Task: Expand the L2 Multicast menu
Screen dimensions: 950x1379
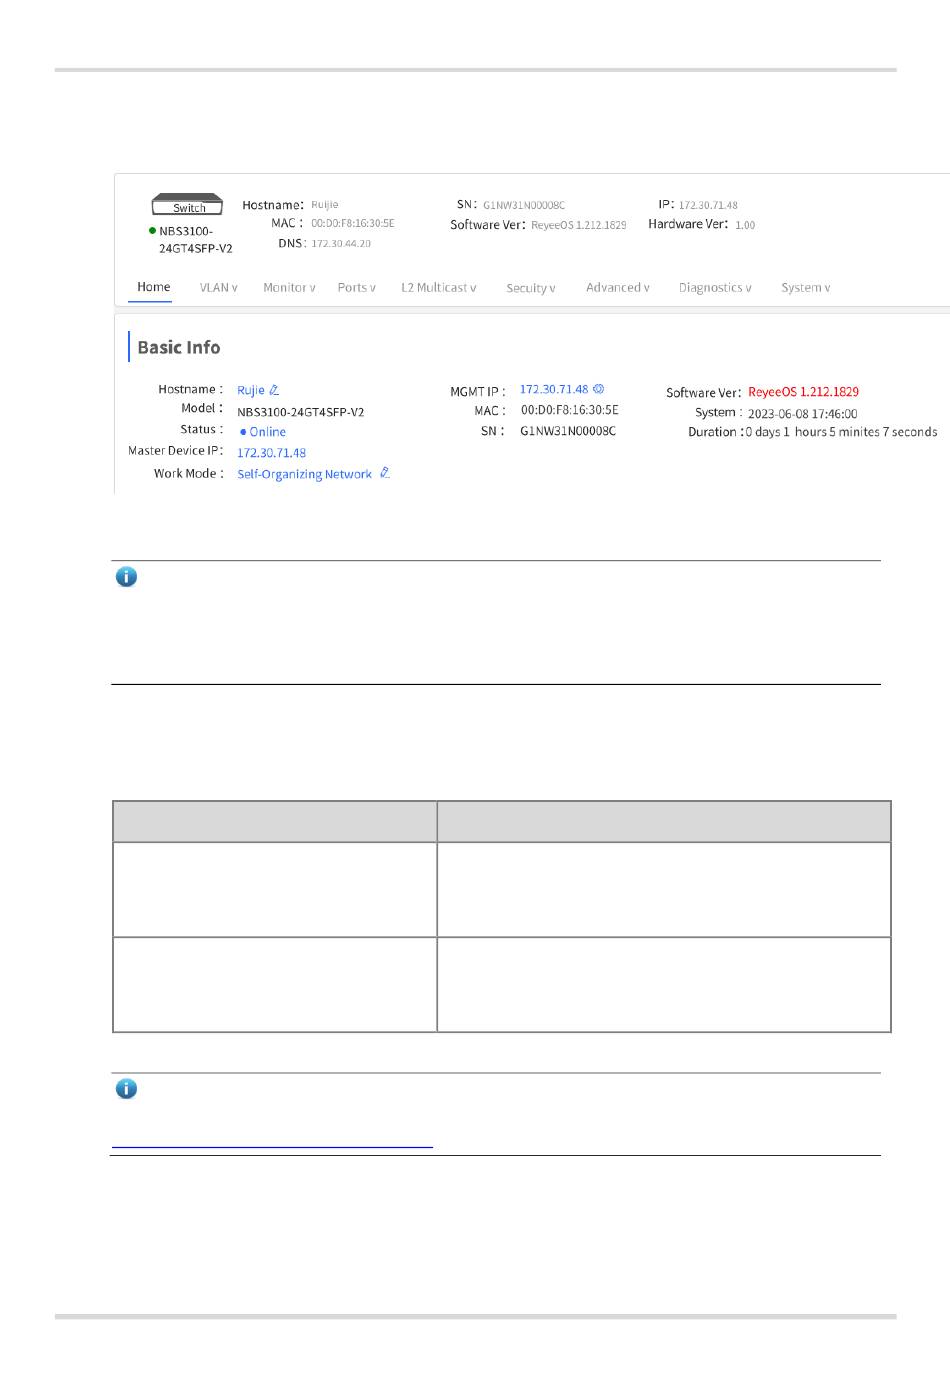Action: coord(439,288)
